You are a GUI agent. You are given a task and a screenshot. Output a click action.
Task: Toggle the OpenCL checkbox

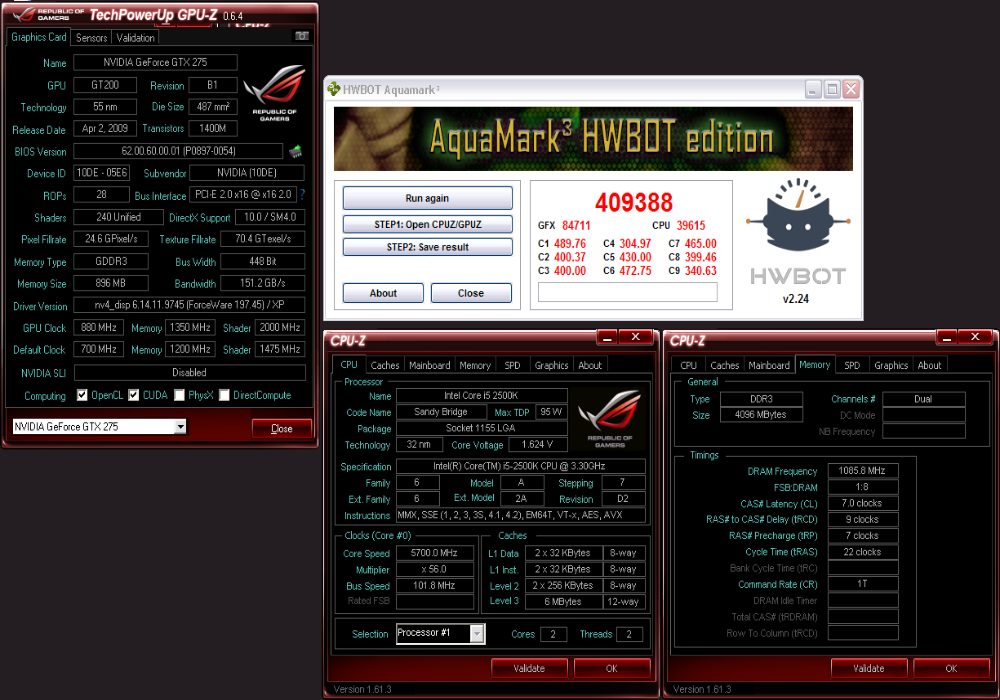(x=82, y=395)
